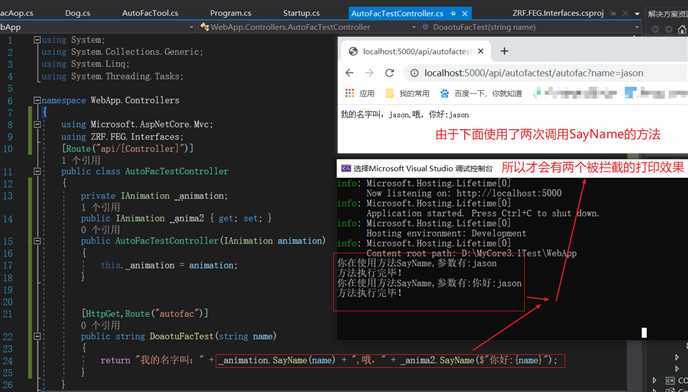This screenshot has width=688, height=392.
Task: Open the acAop.cs tab
Action: tap(17, 13)
